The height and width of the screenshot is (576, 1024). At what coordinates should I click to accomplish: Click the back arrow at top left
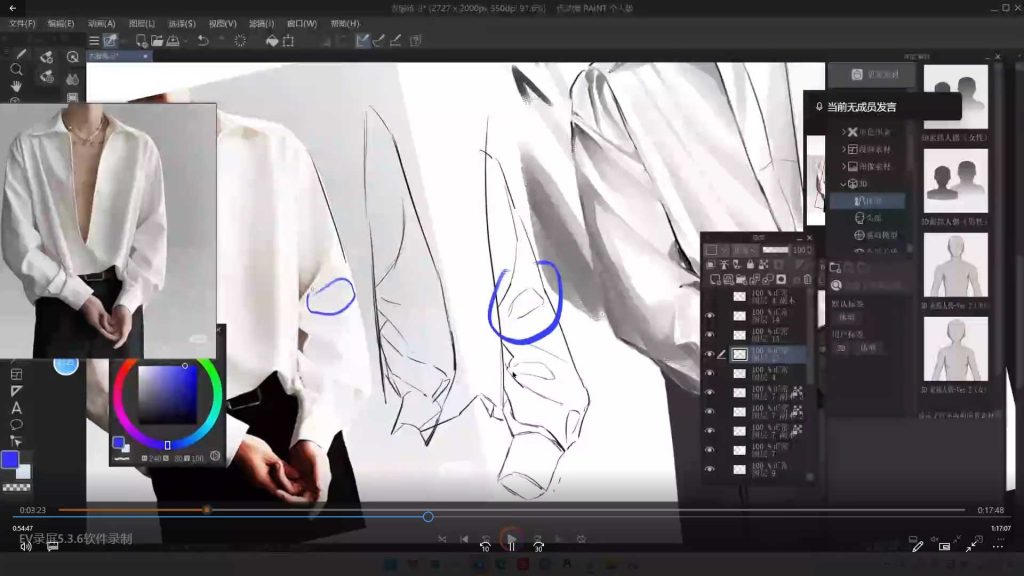12,8
